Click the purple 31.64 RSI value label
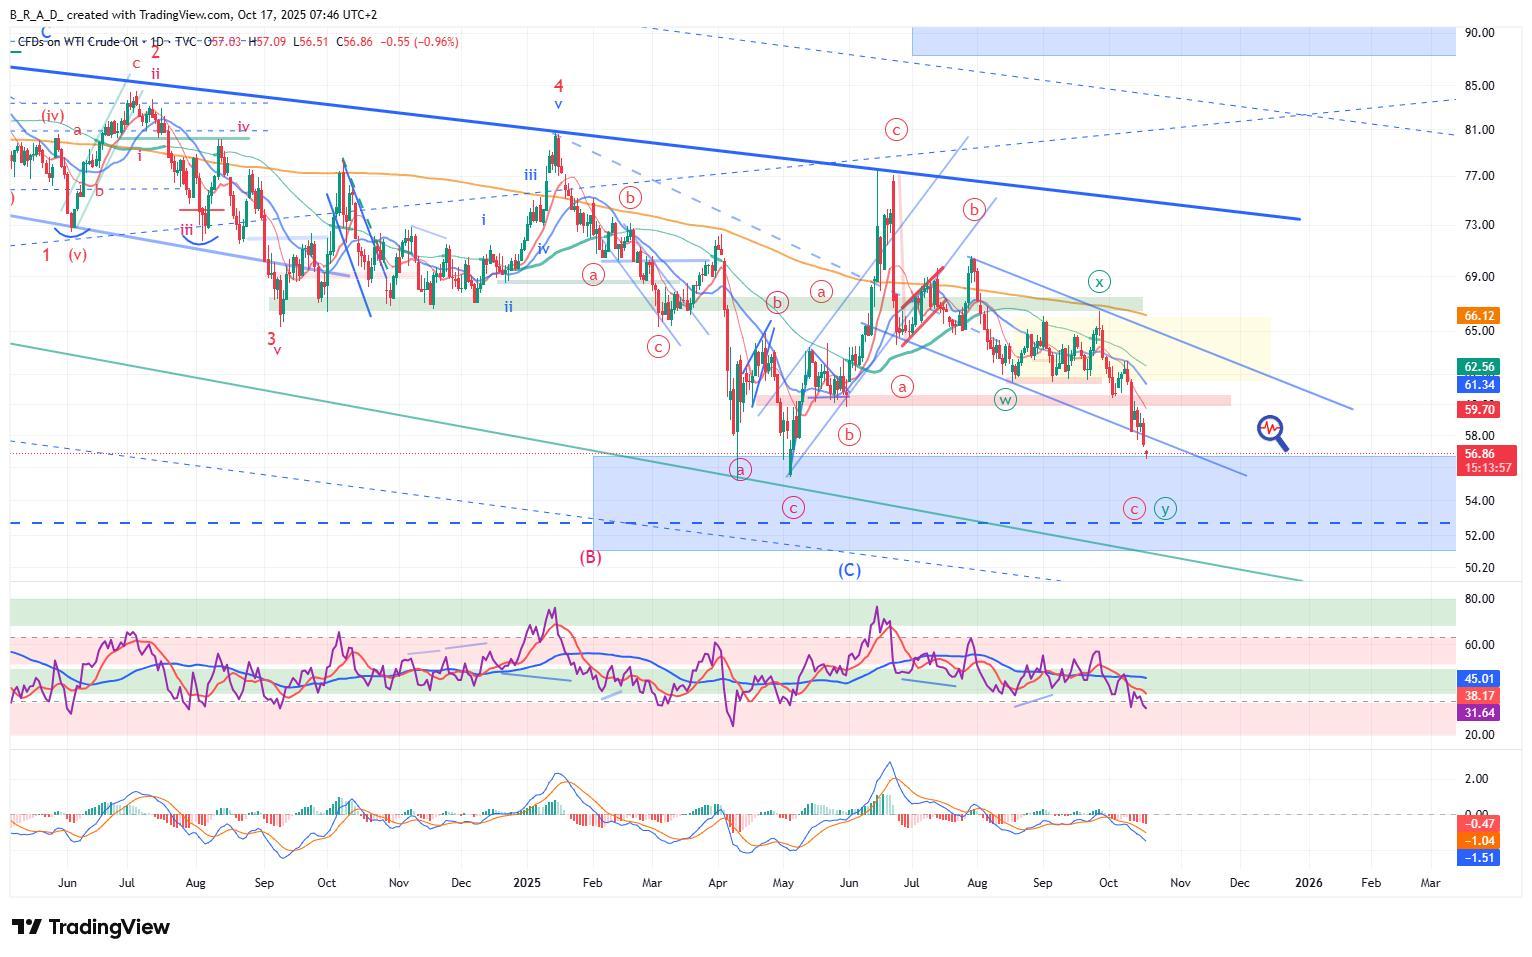Image resolution: width=1532 pixels, height=957 pixels. [x=1479, y=713]
